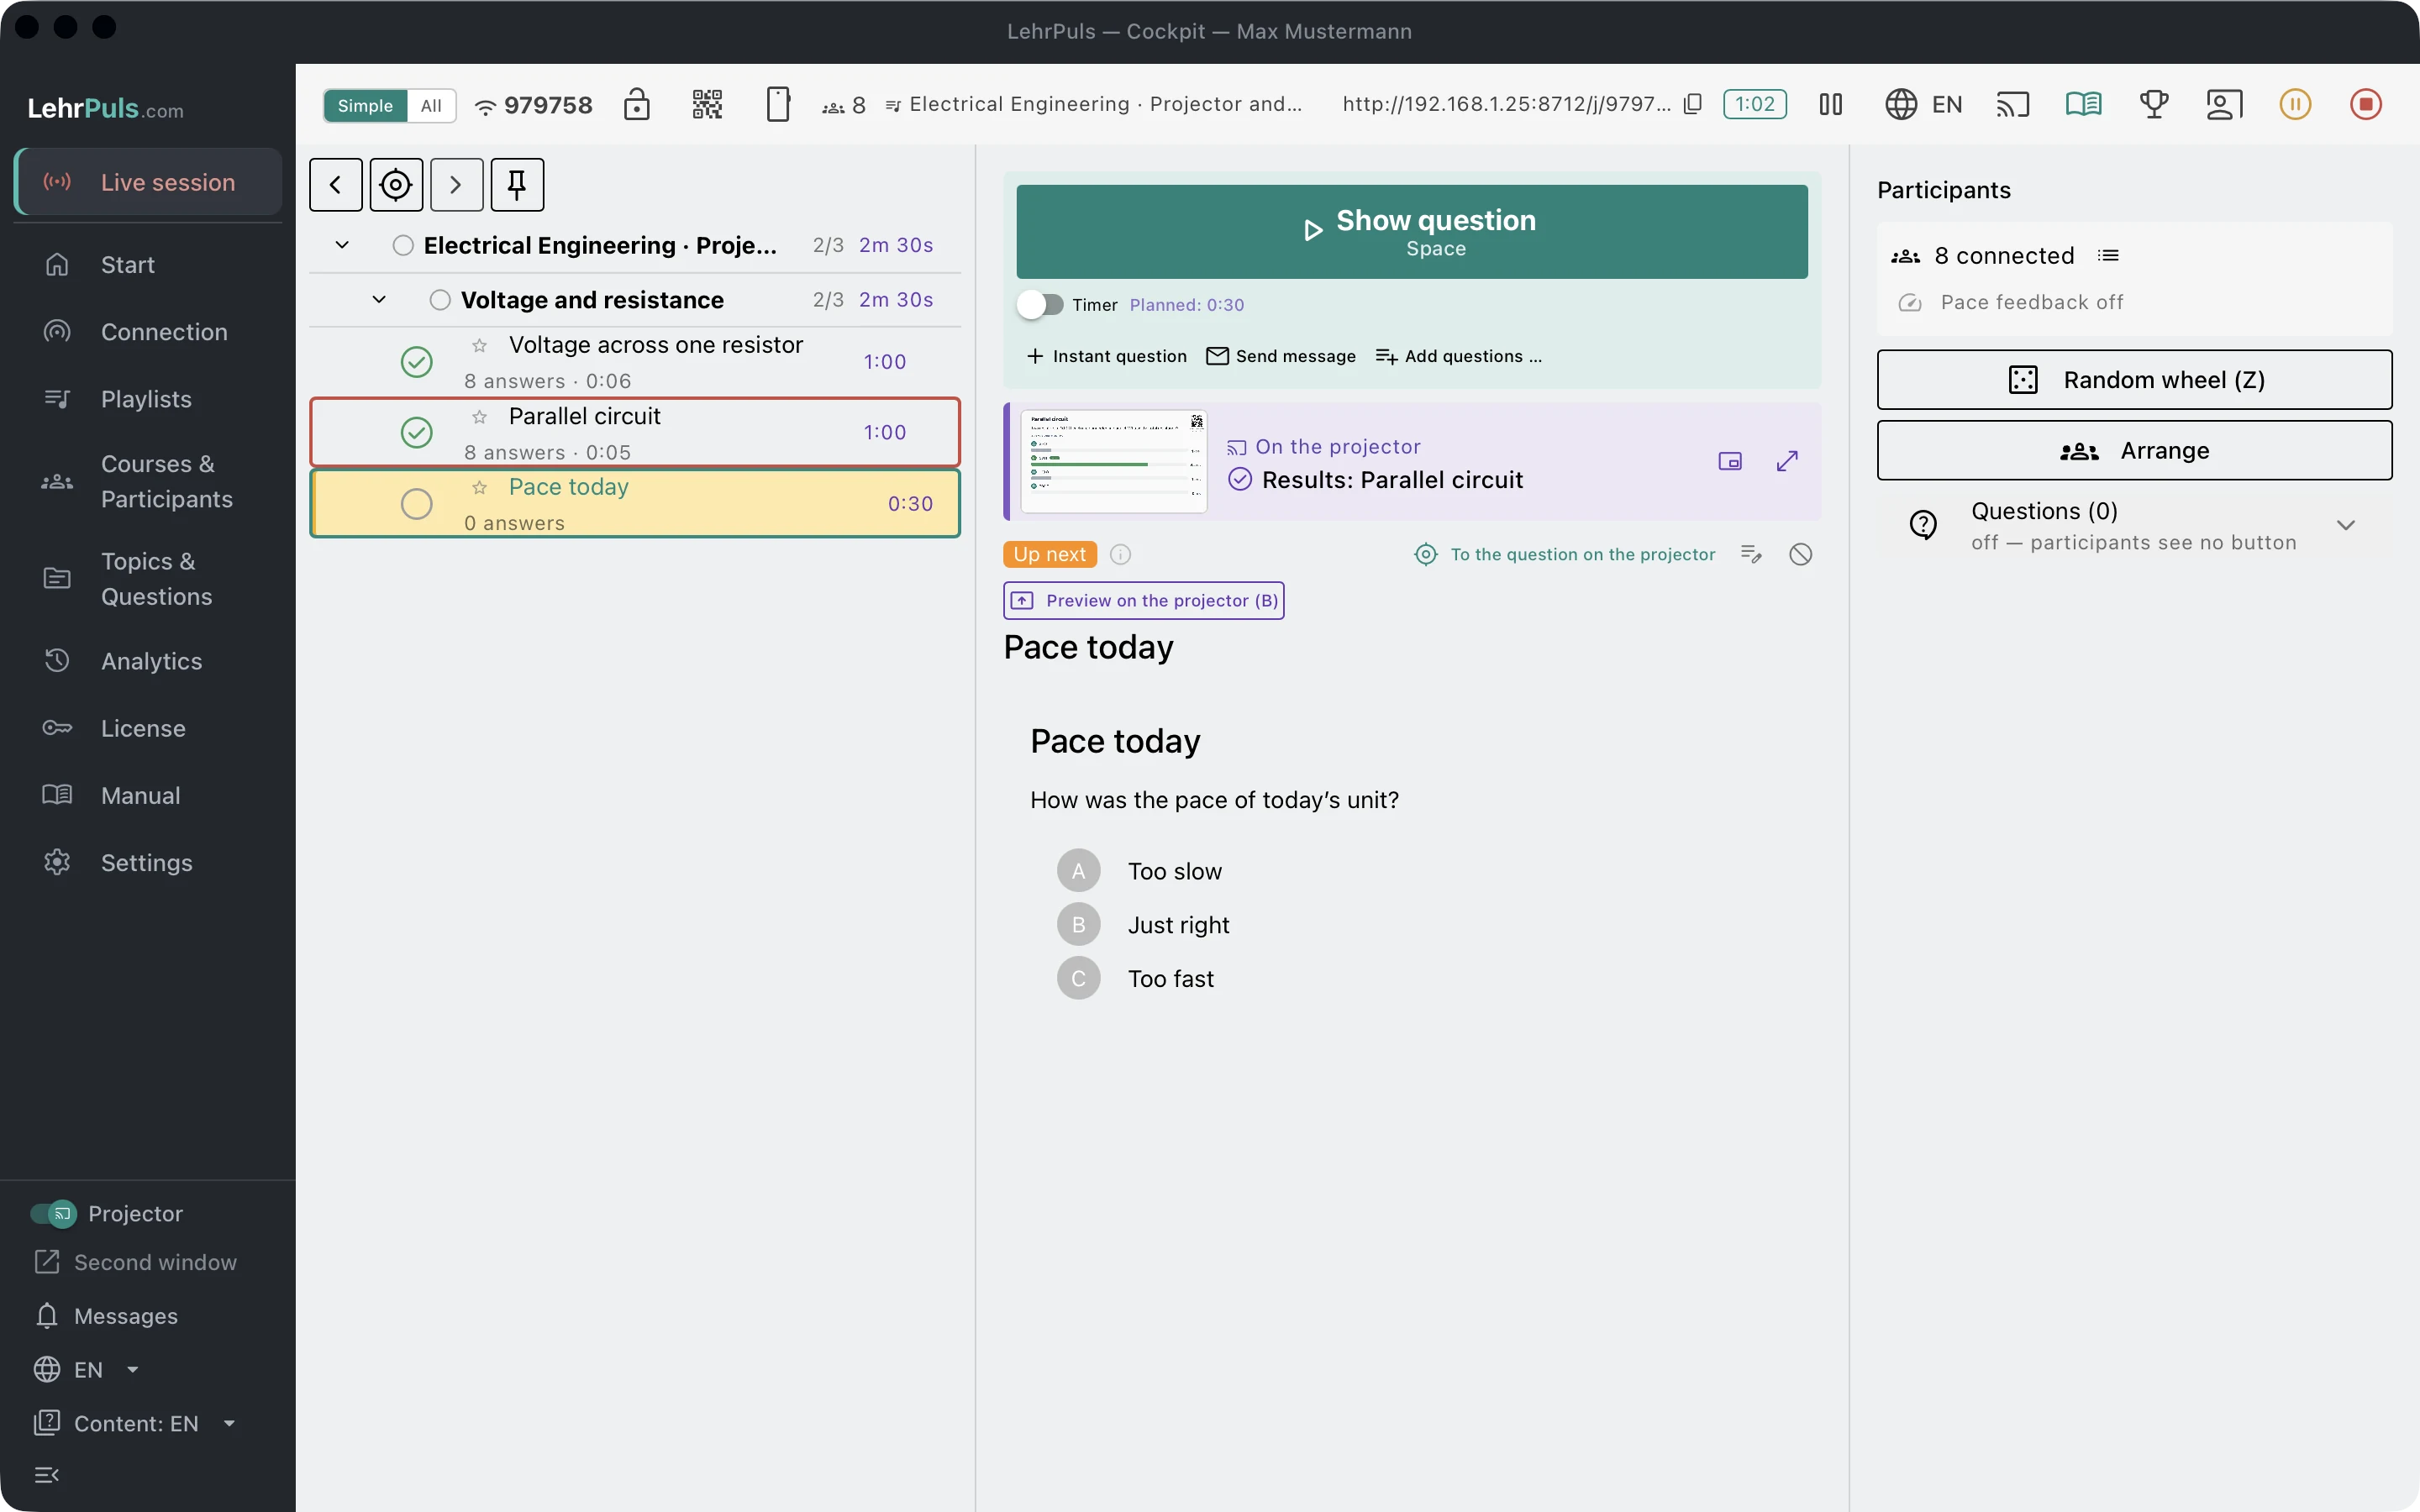Copy the session URL with copy icon
This screenshot has height=1512, width=2420.
[x=1692, y=104]
